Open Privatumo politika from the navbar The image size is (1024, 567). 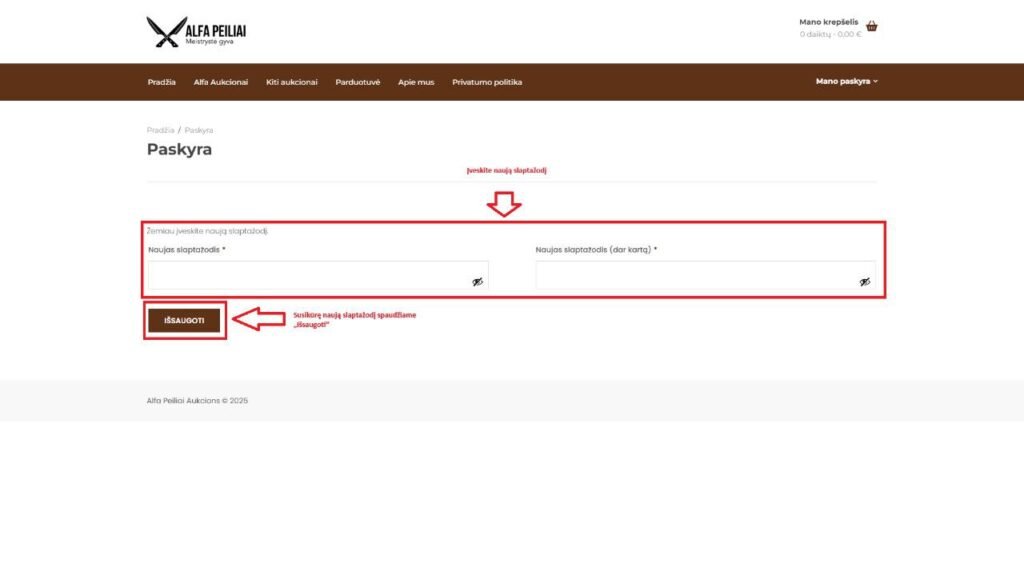click(487, 82)
